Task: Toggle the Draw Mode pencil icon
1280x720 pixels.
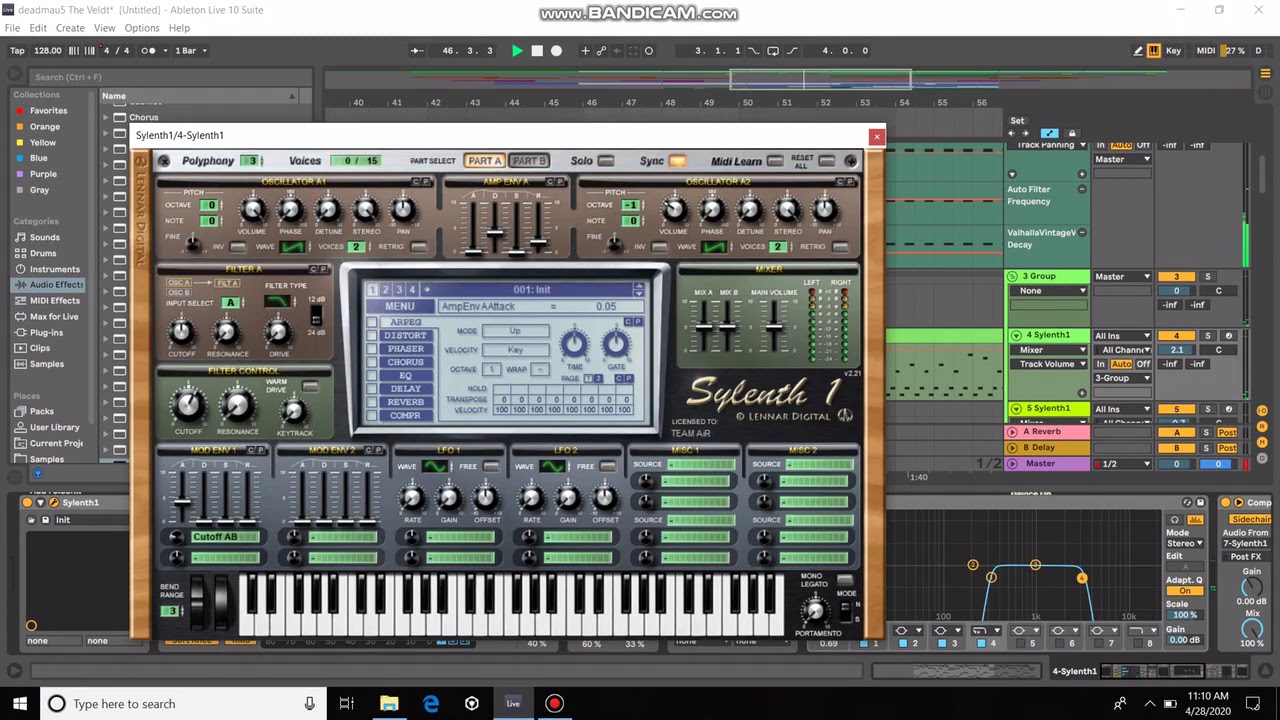Action: click(1138, 51)
